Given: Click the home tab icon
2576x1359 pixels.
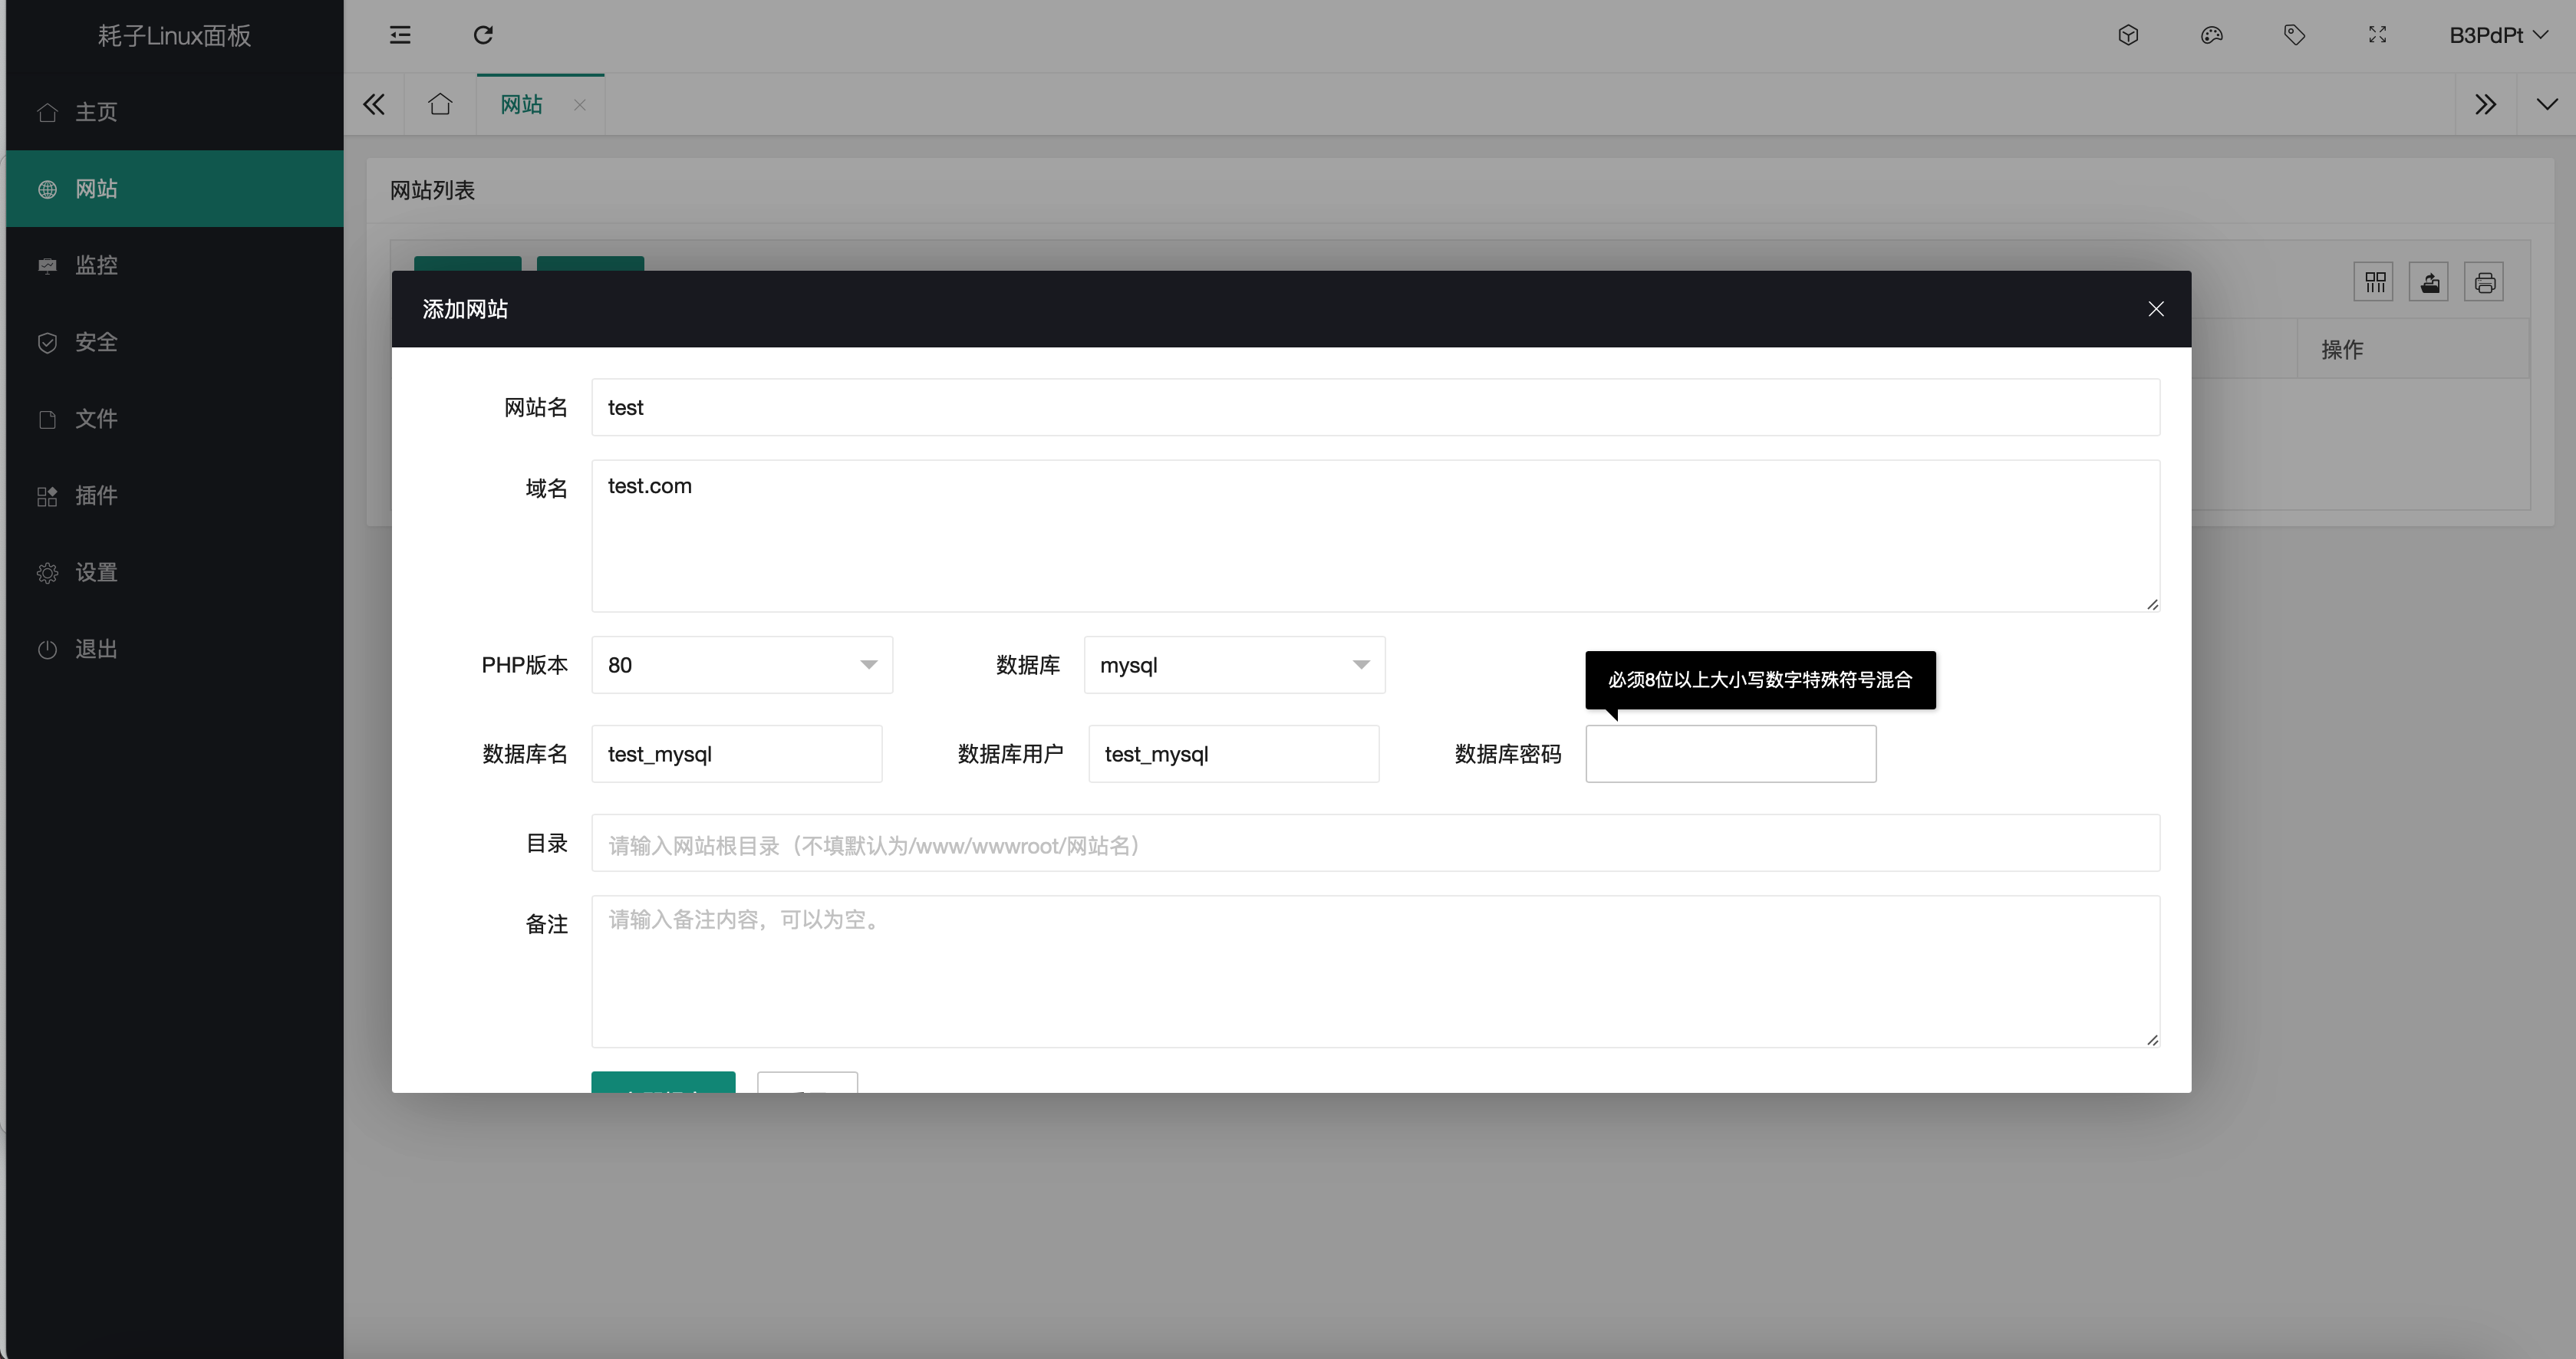Looking at the screenshot, I should [x=440, y=104].
